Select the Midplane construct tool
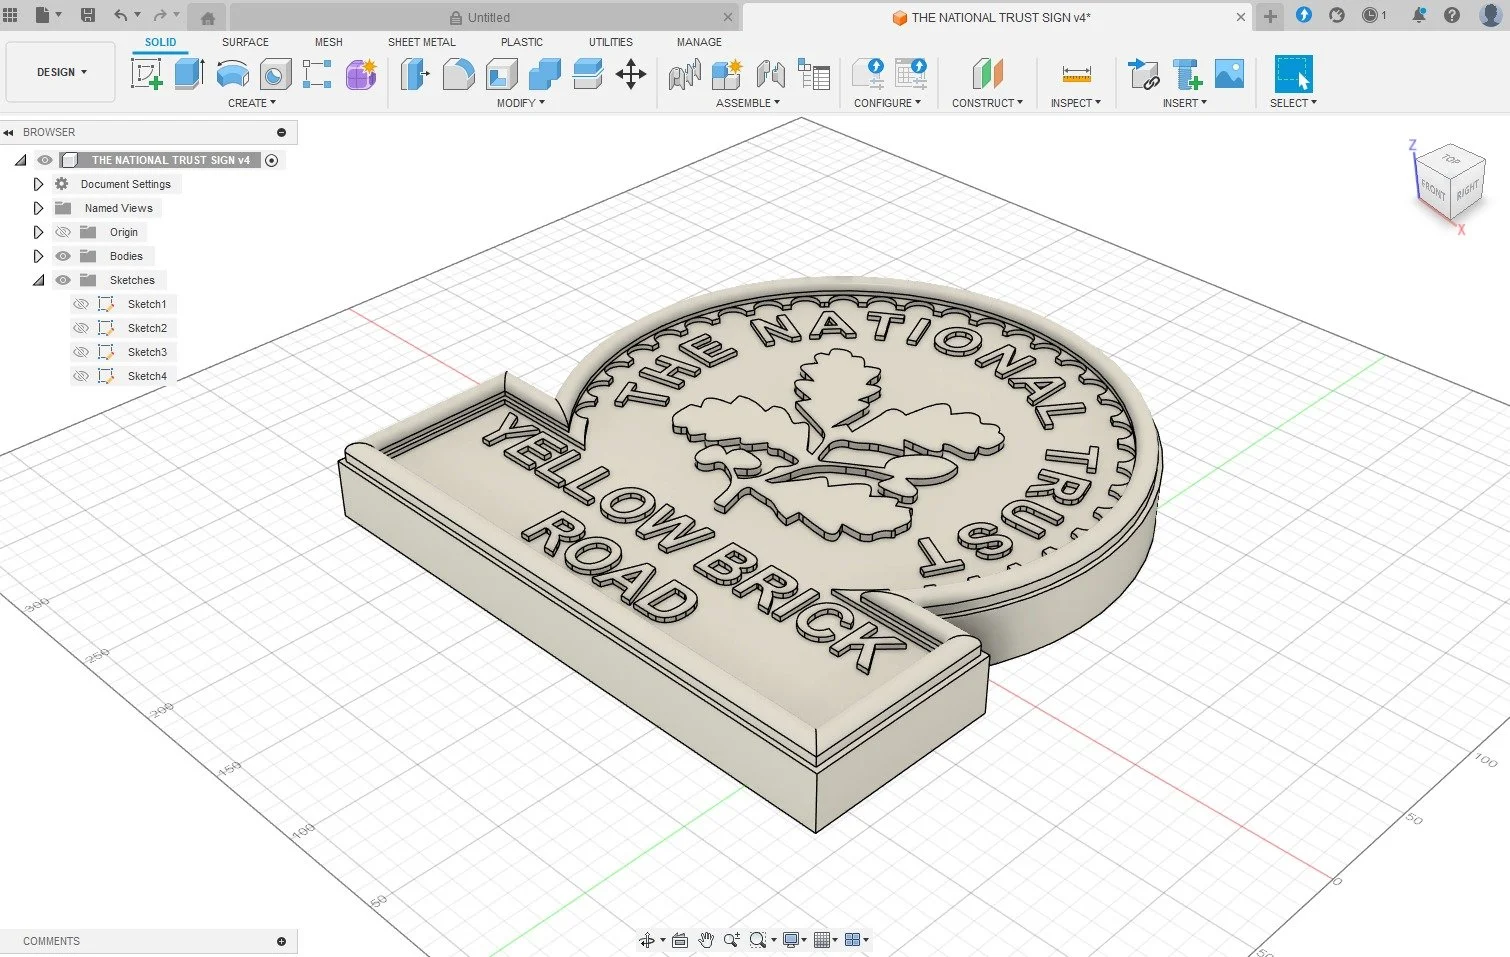Screen dimensions: 1510x957 tap(987, 74)
